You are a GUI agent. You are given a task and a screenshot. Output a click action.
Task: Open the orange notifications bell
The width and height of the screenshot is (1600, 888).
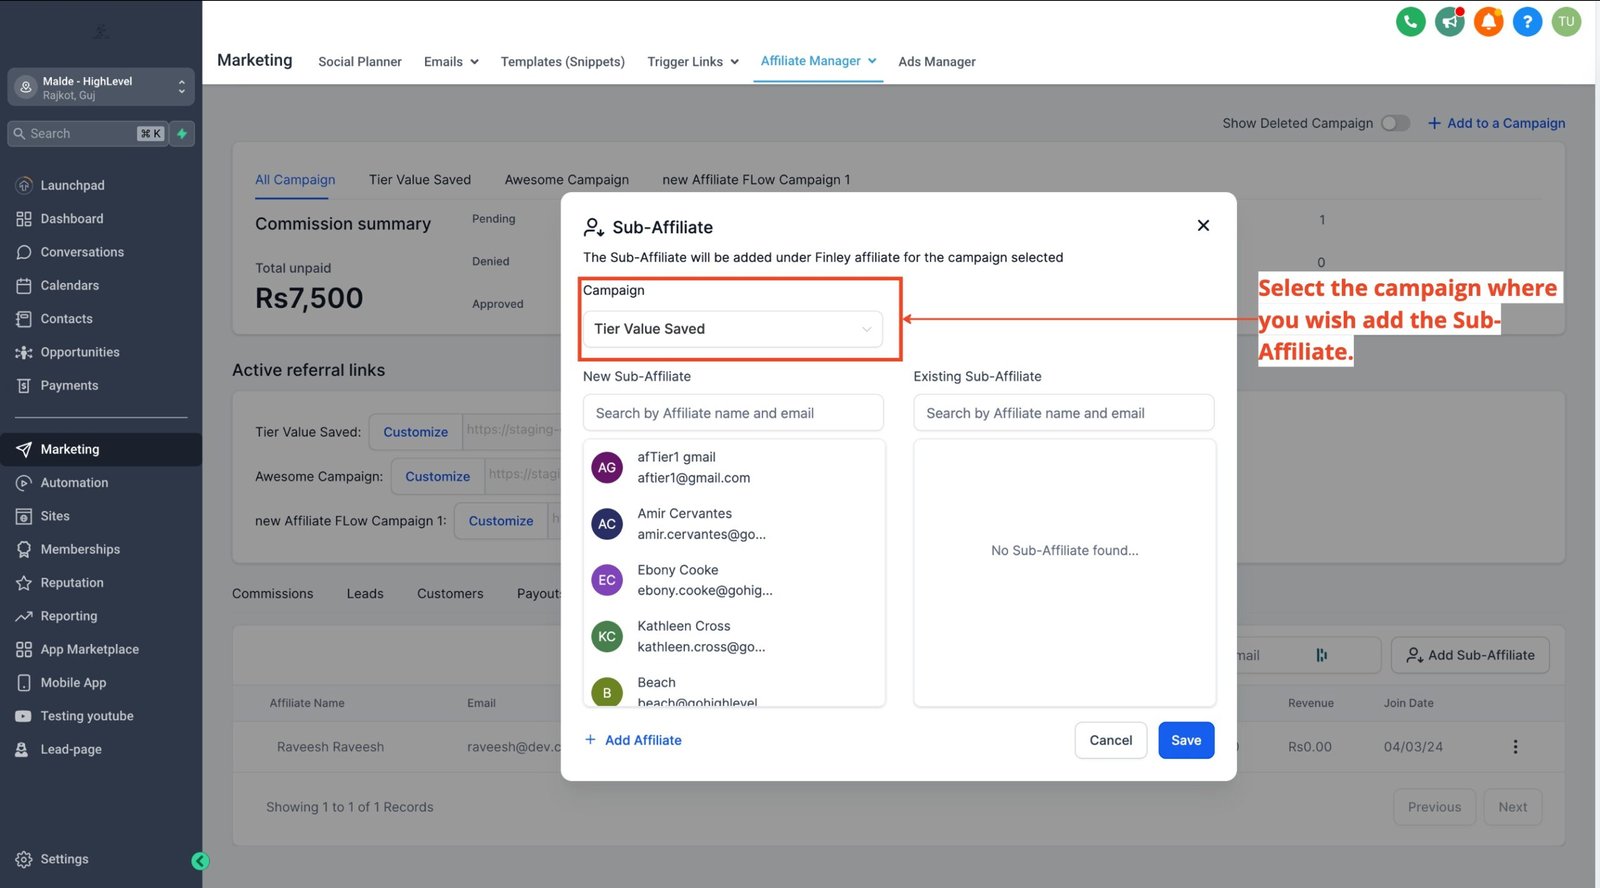[1488, 21]
